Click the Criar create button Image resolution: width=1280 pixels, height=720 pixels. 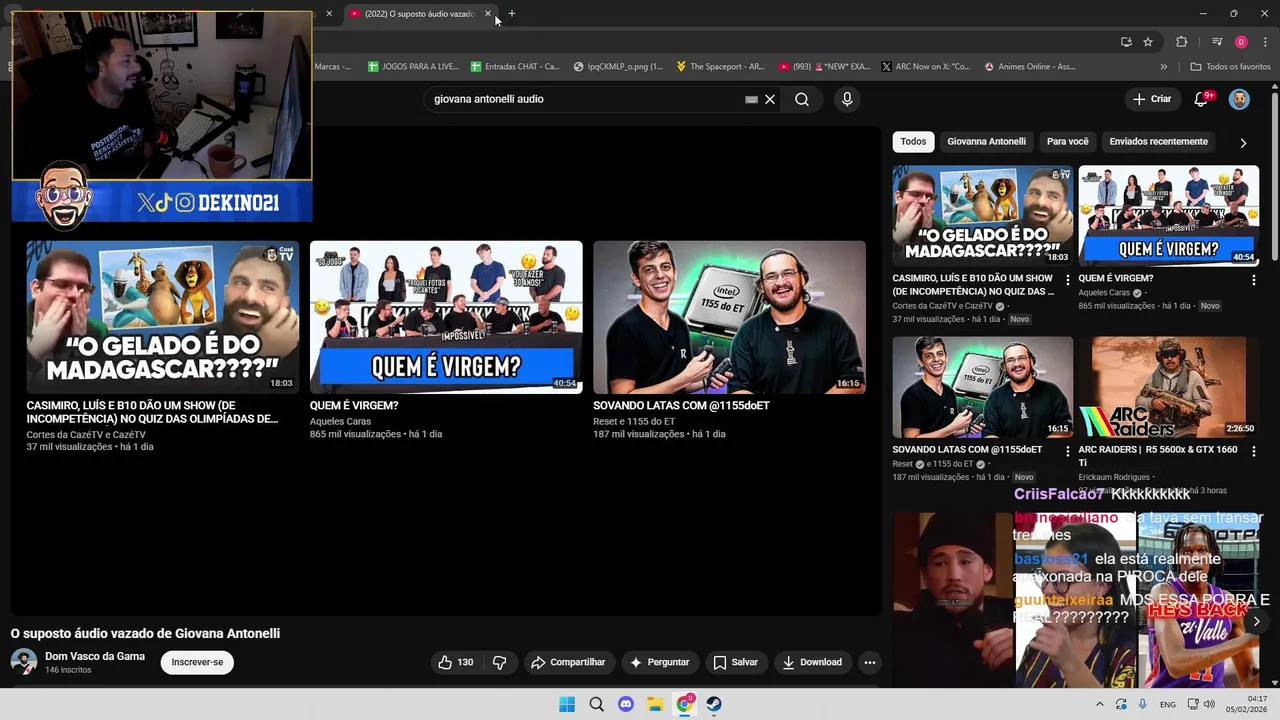click(x=1151, y=99)
